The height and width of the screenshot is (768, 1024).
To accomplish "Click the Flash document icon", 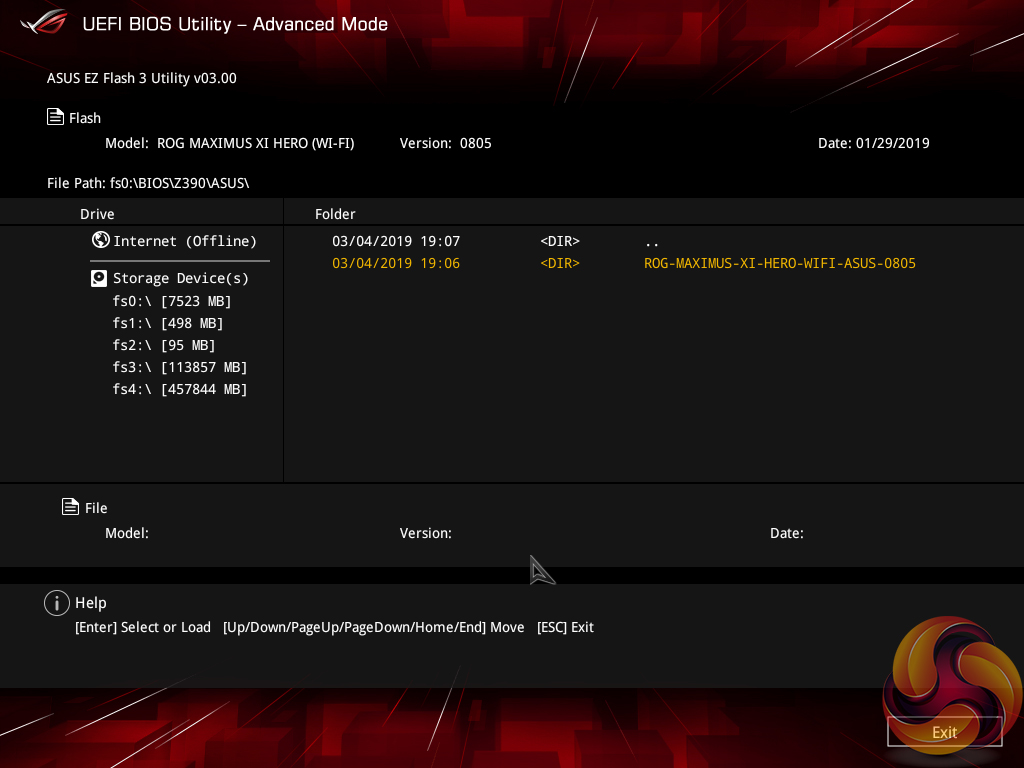I will [x=56, y=117].
